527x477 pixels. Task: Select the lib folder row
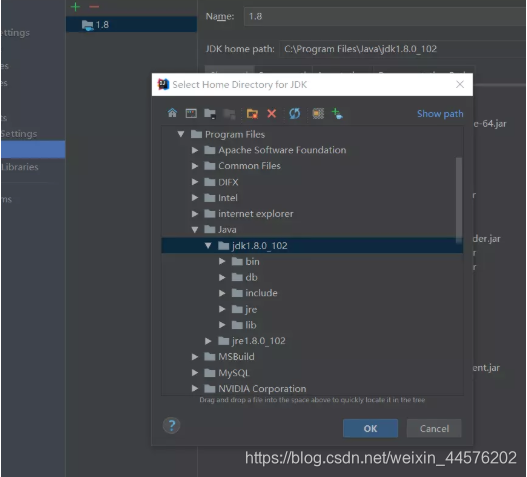312,325
